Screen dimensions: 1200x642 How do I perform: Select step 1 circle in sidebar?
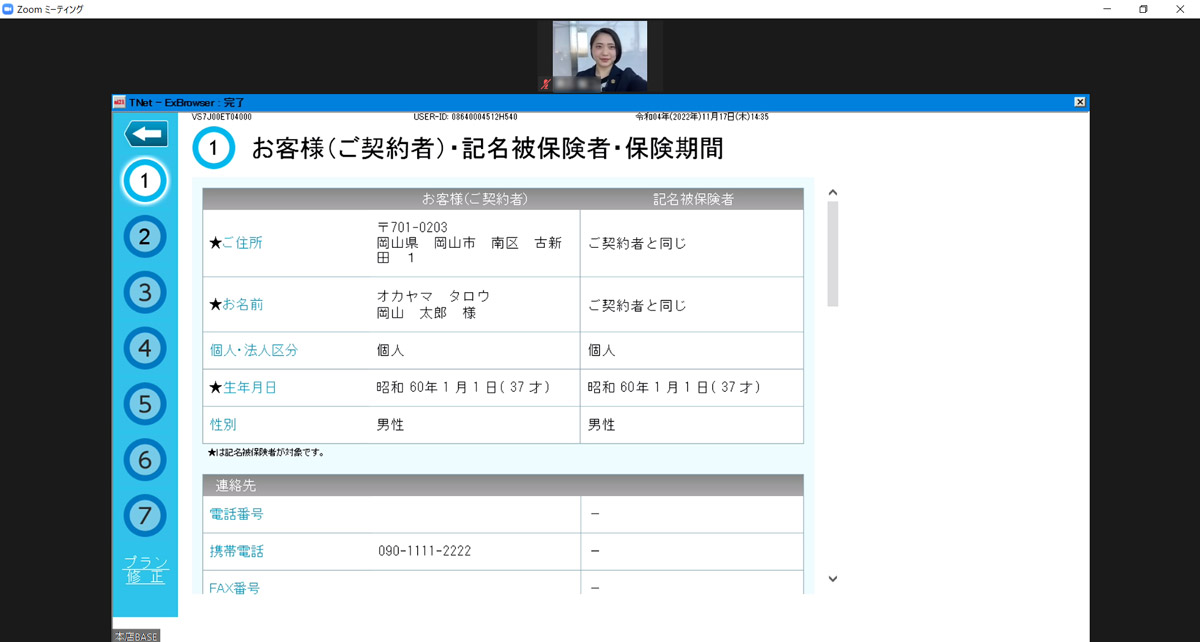(145, 181)
